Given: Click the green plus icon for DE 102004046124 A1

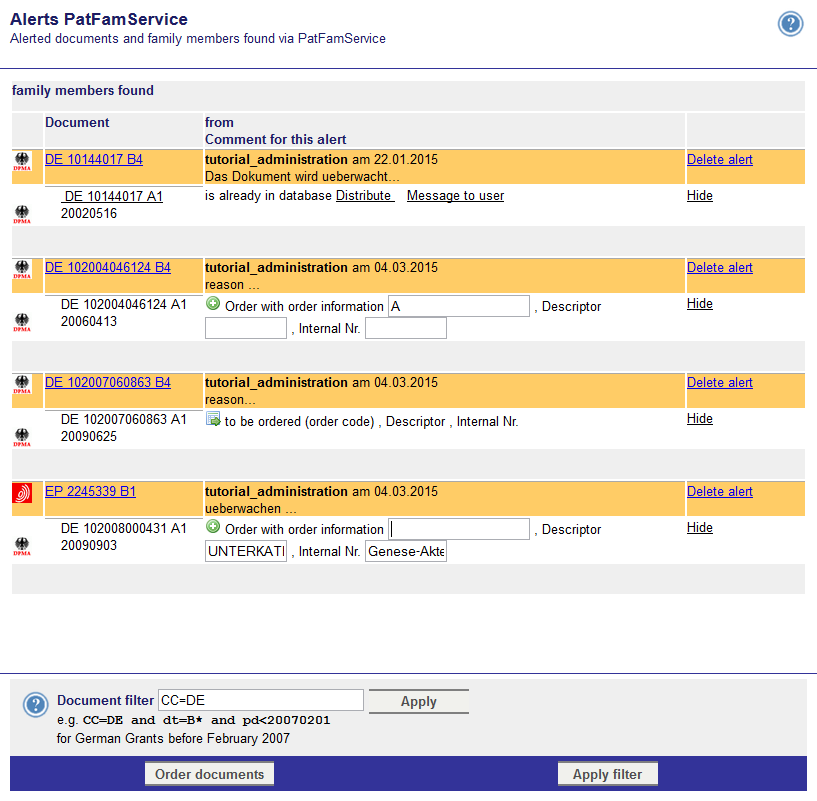Looking at the screenshot, I should [213, 305].
